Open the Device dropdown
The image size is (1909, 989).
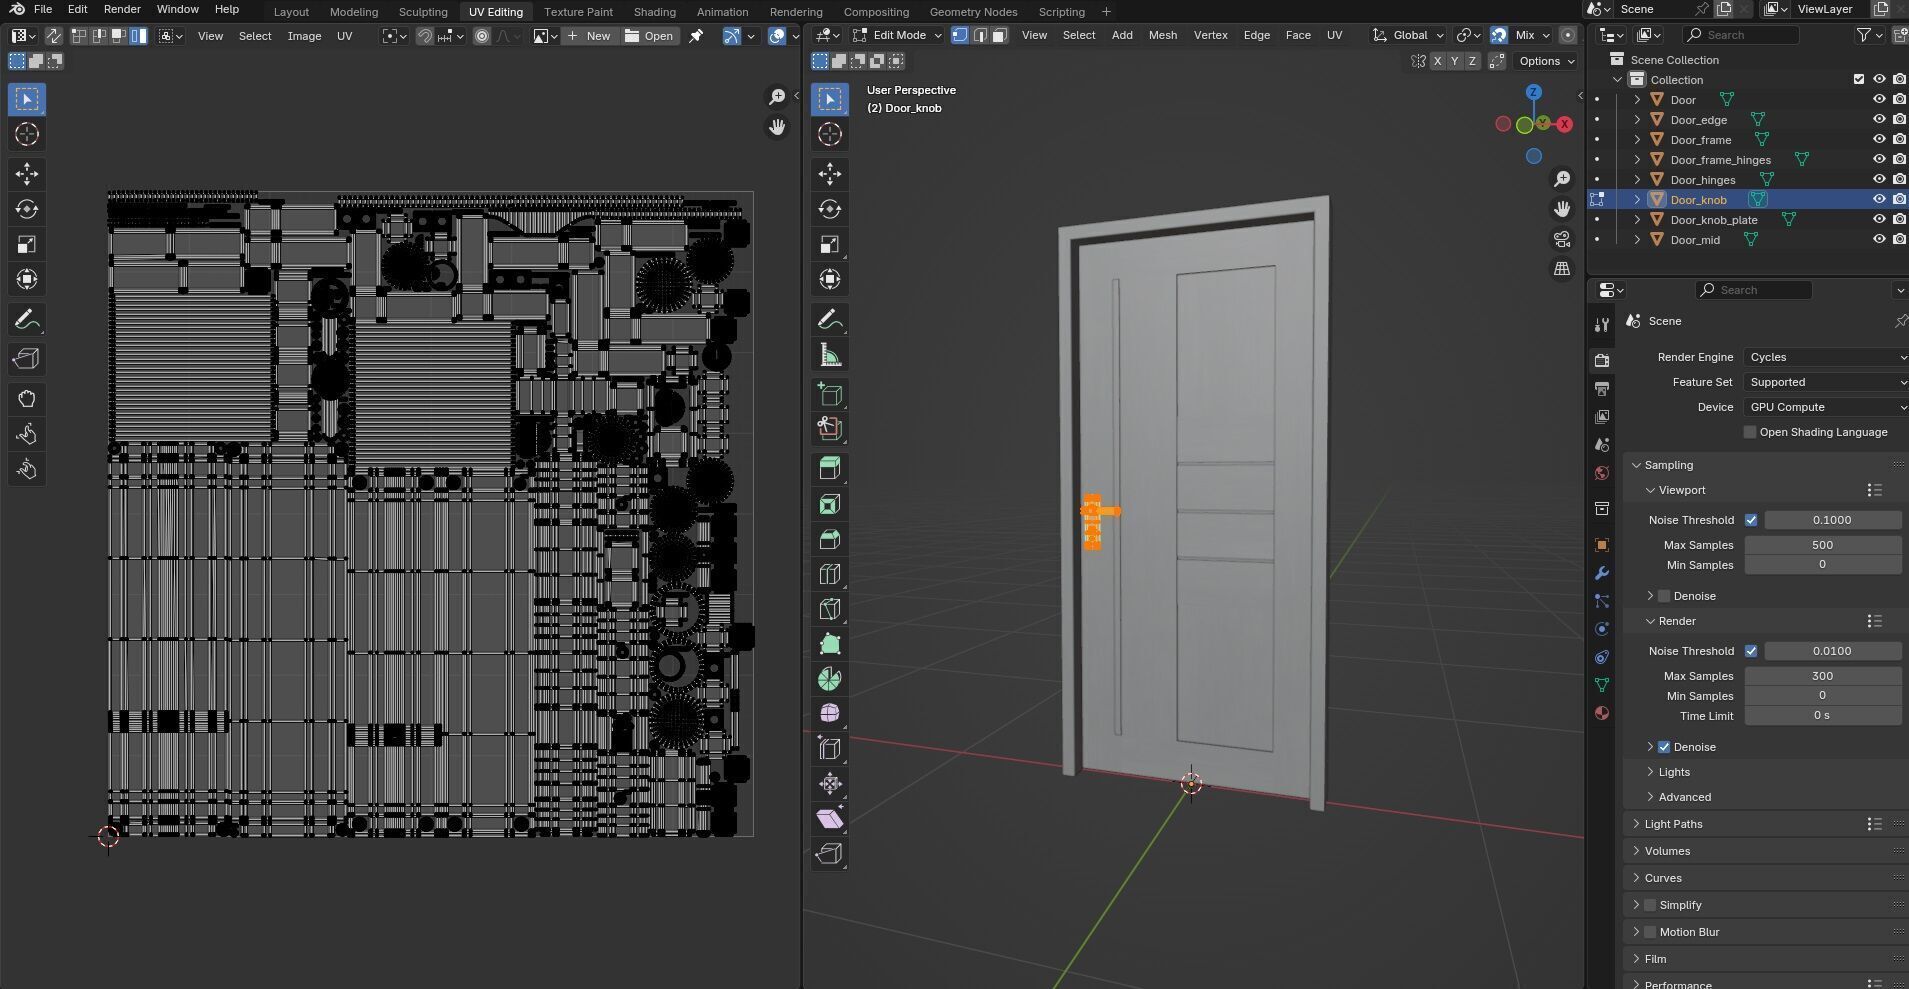(x=1826, y=407)
